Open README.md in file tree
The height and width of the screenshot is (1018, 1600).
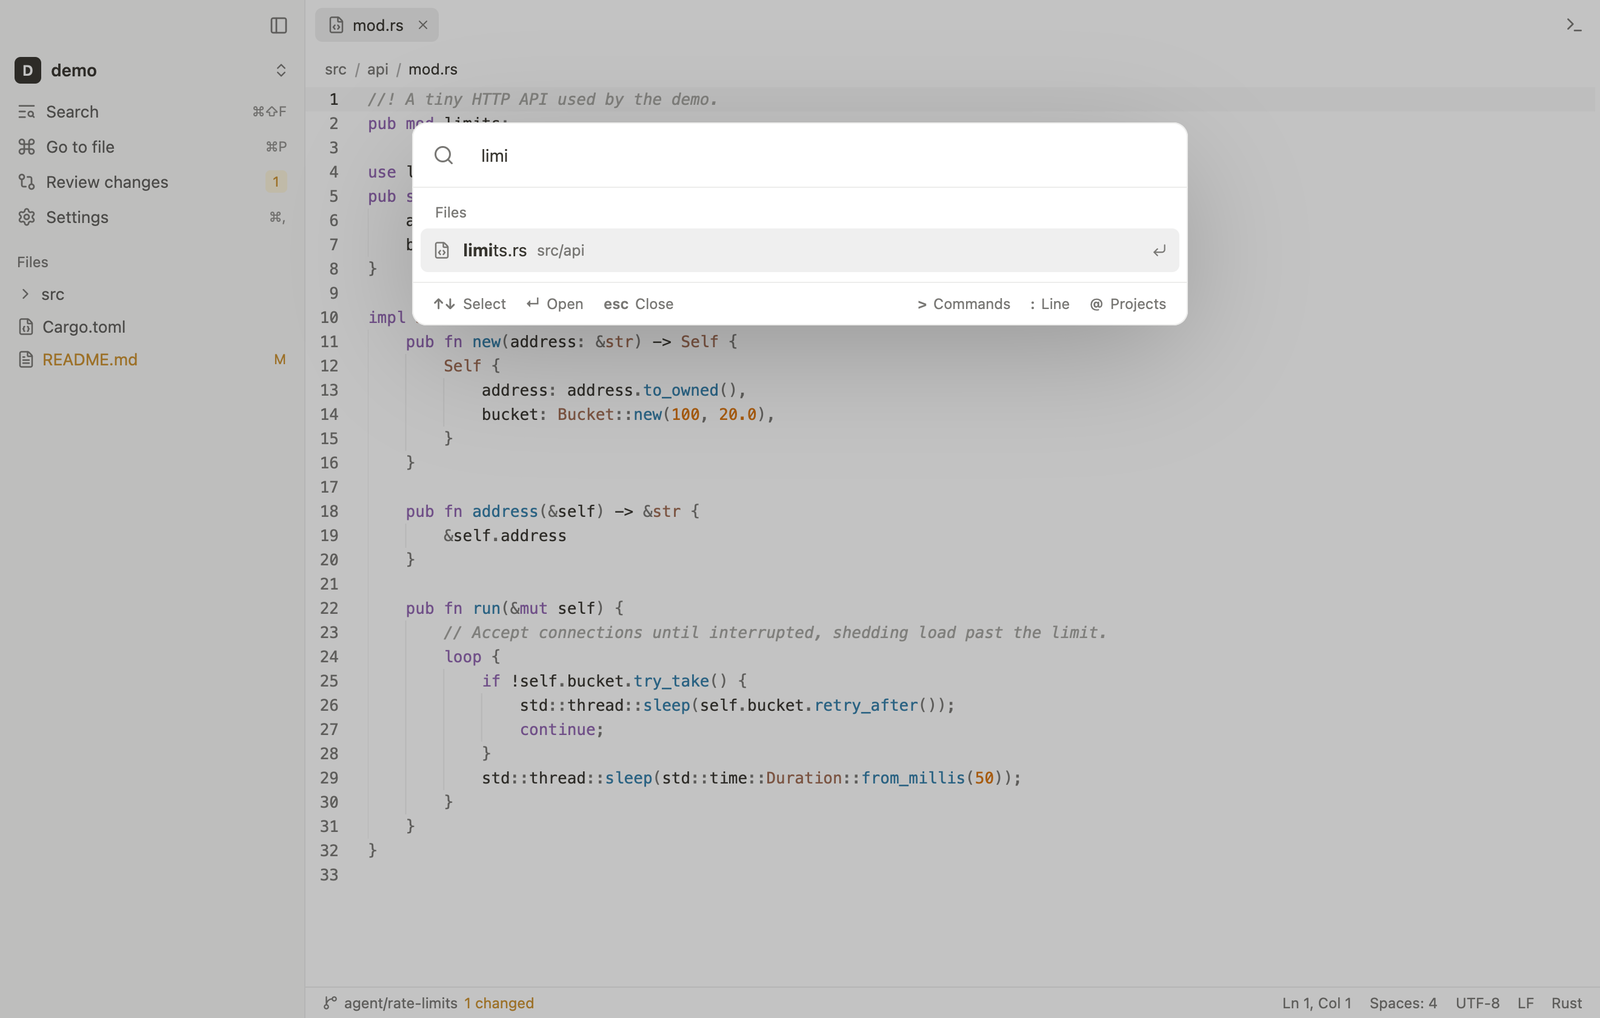click(152, 359)
